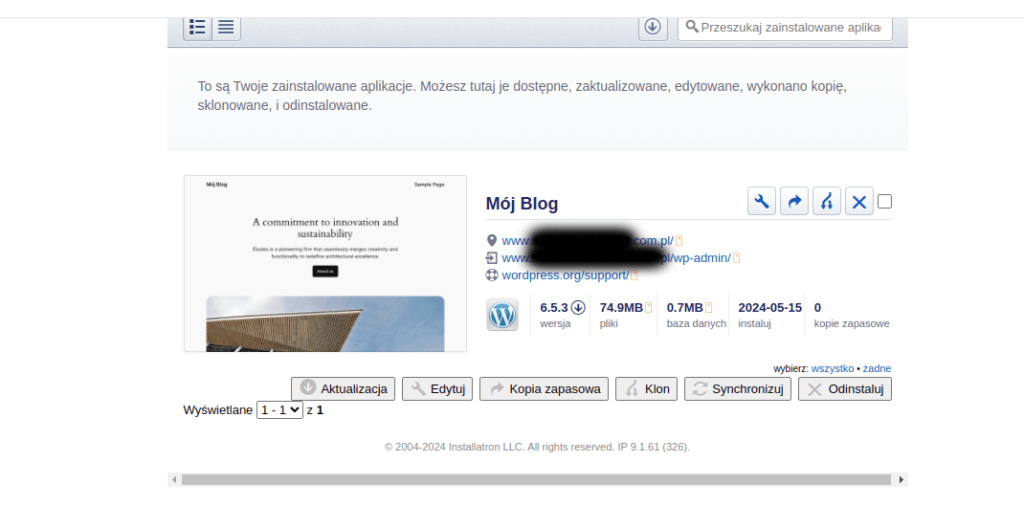Viewport: 1024px width, 506px height.
Task: Click the download updates icon beside the search box
Action: tap(653, 27)
